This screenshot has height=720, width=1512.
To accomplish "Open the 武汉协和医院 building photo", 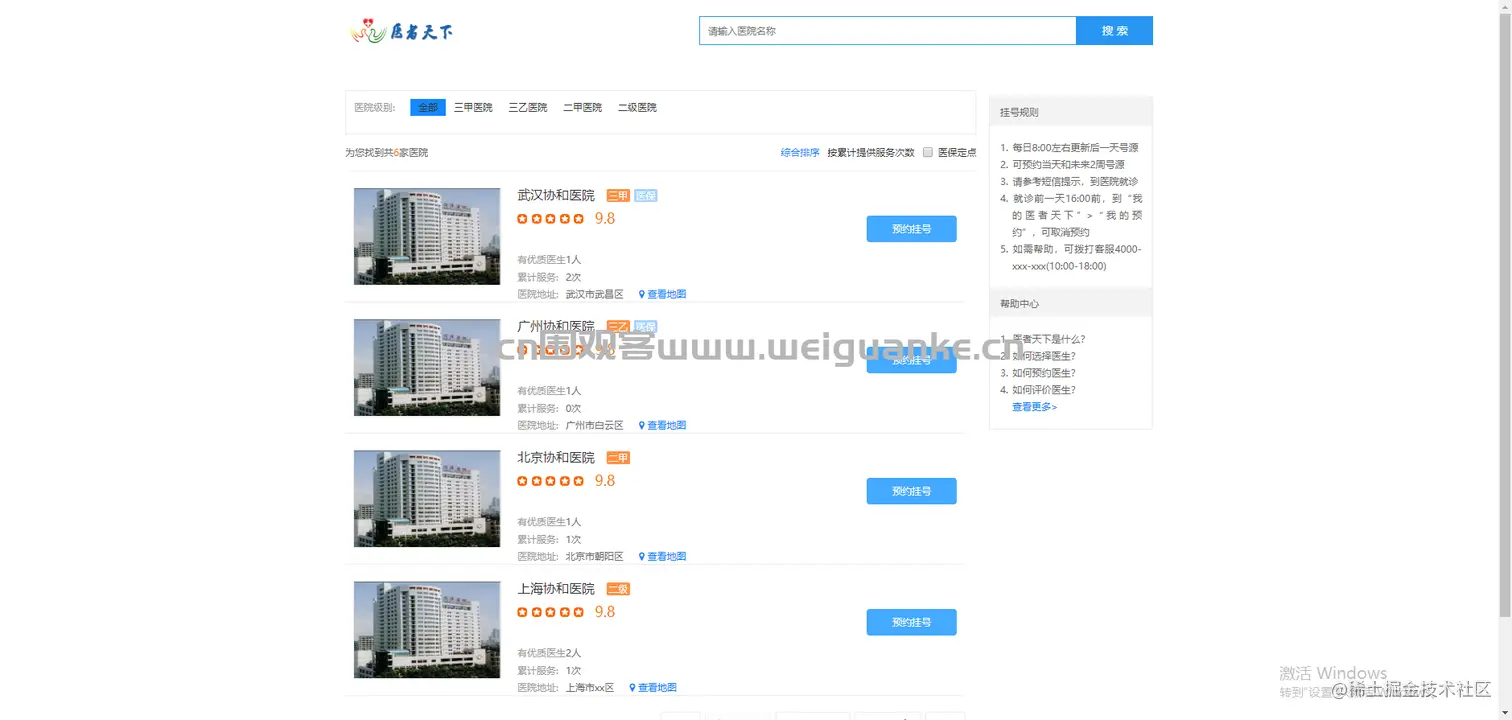I will click(427, 236).
